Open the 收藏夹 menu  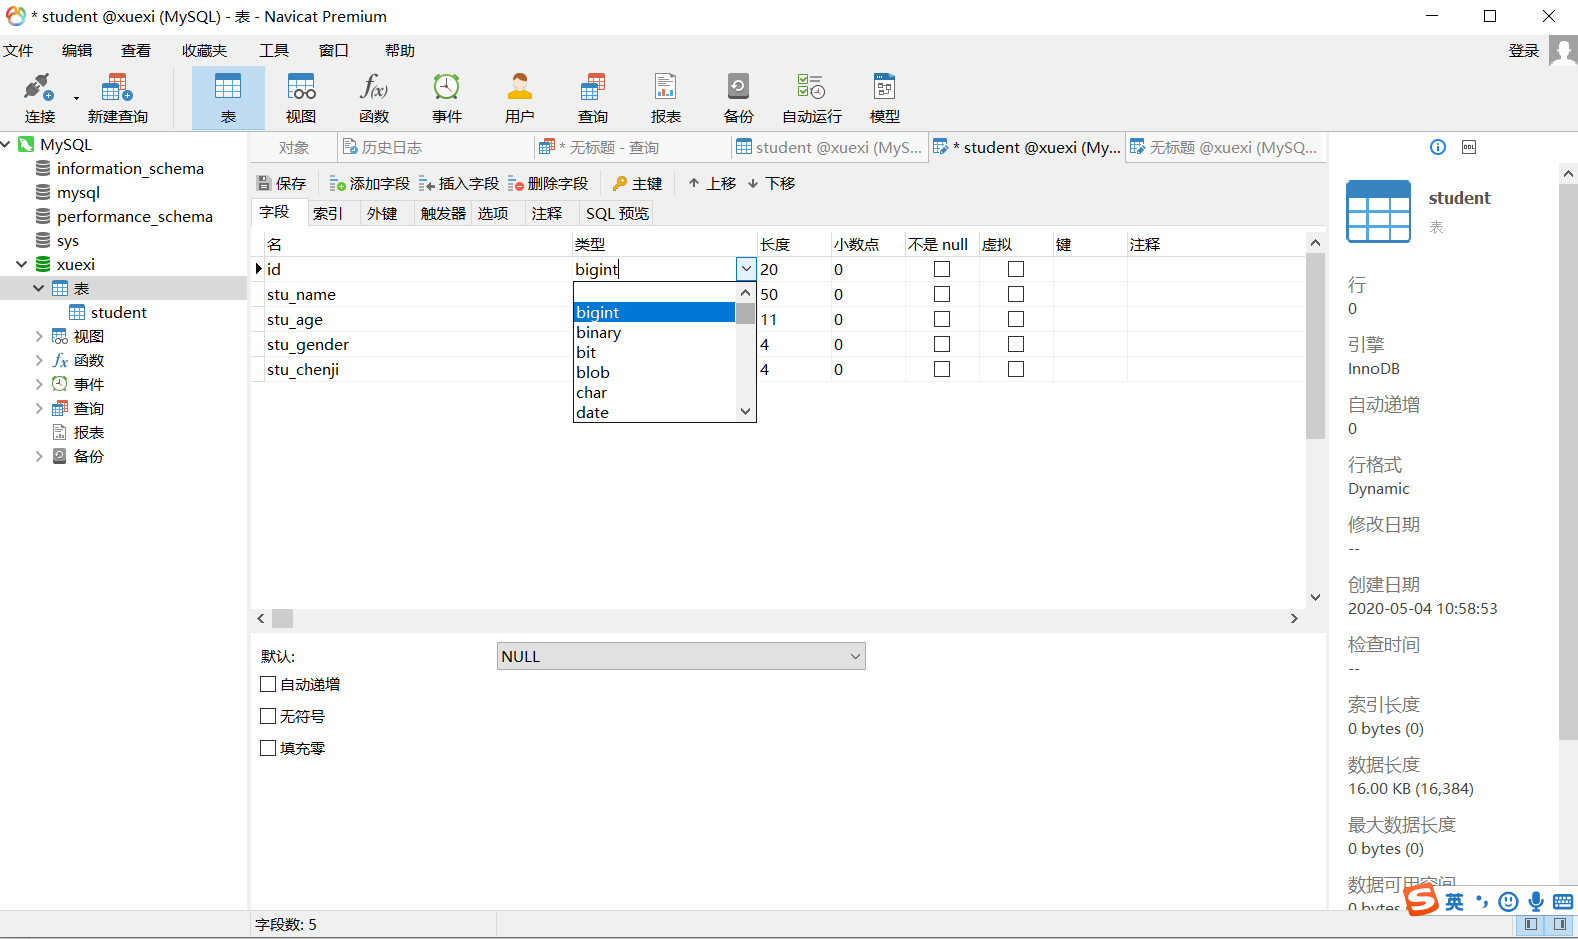pyautogui.click(x=204, y=50)
